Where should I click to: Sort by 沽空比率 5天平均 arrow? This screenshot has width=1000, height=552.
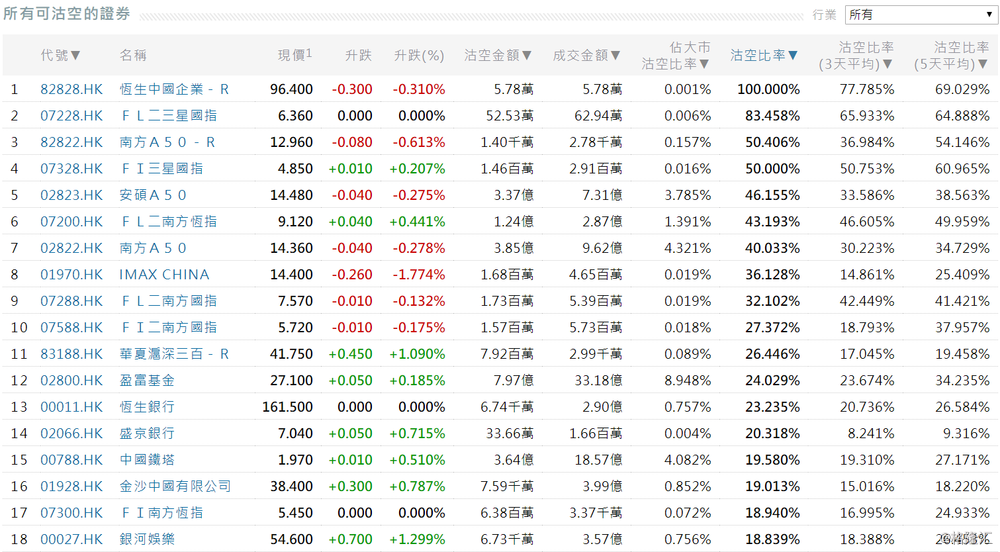click(x=983, y=64)
